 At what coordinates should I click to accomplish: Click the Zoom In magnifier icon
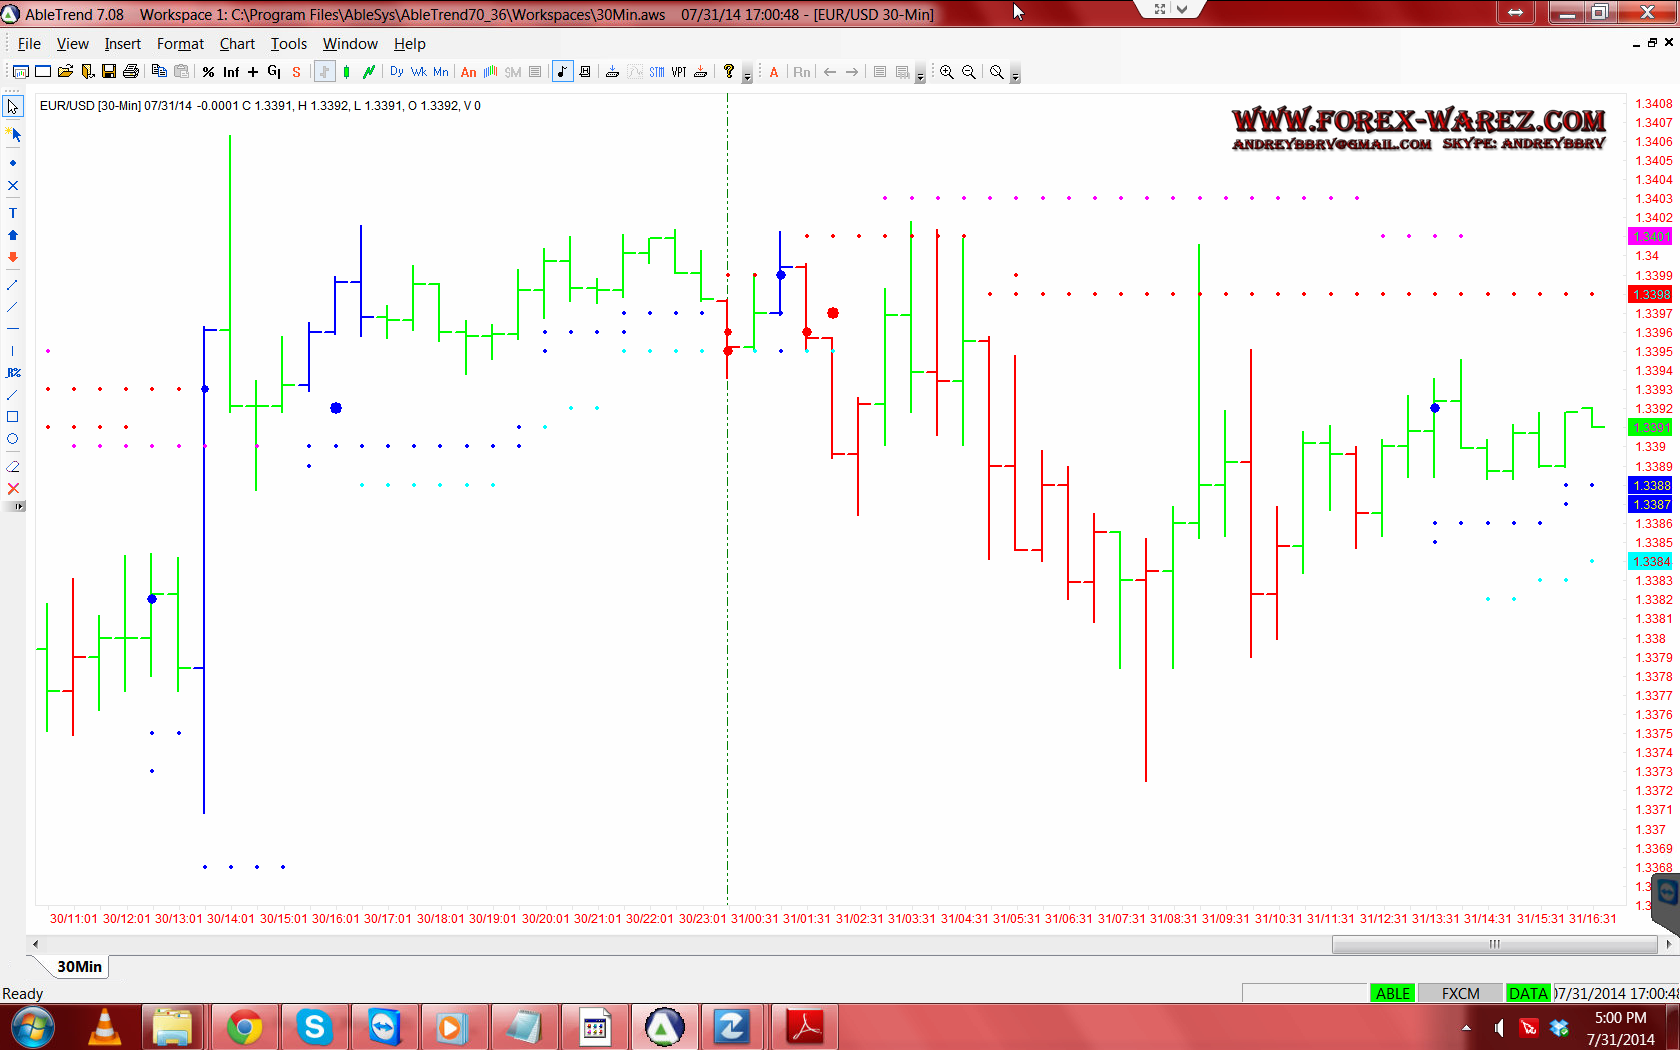[946, 72]
